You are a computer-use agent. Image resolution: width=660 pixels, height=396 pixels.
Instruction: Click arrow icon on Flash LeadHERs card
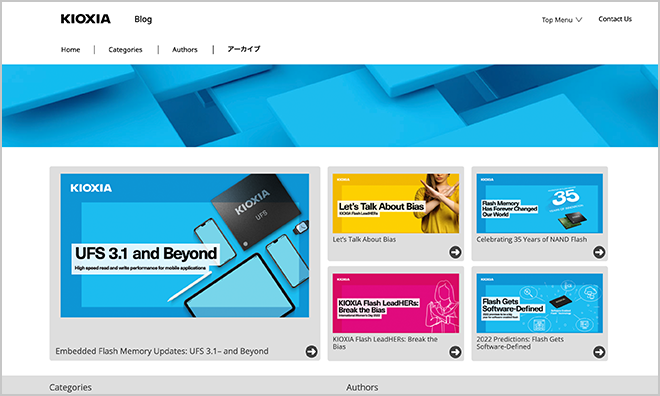point(455,352)
